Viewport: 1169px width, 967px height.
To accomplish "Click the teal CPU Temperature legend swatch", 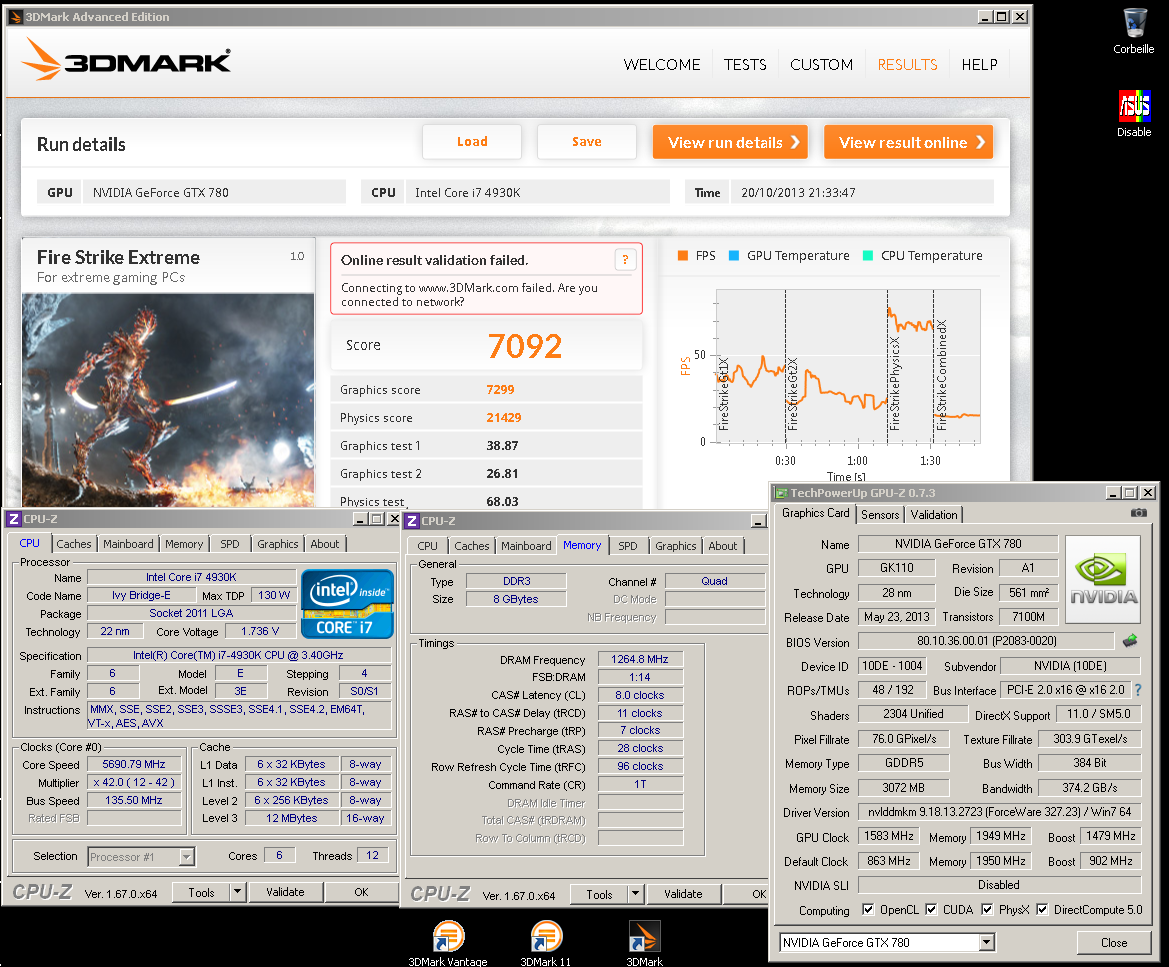I will pyautogui.click(x=868, y=256).
